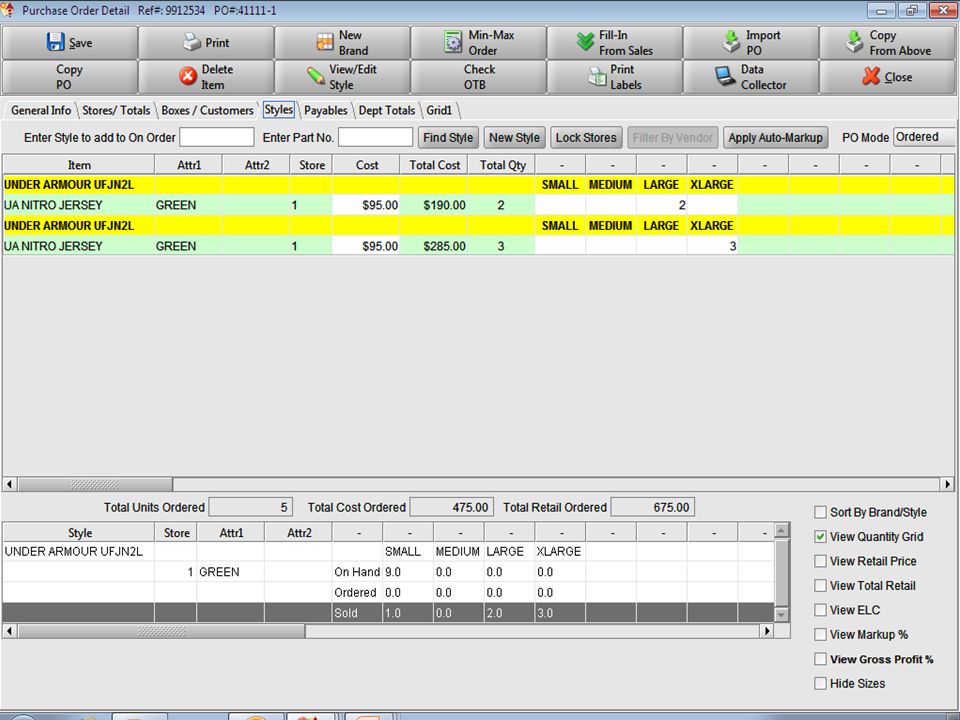
Task: Click the Total Units Ordered field
Action: pos(250,507)
